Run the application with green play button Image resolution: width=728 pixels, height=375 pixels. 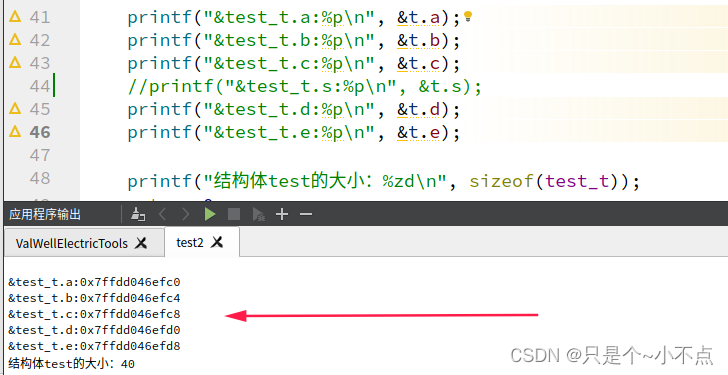(210, 214)
